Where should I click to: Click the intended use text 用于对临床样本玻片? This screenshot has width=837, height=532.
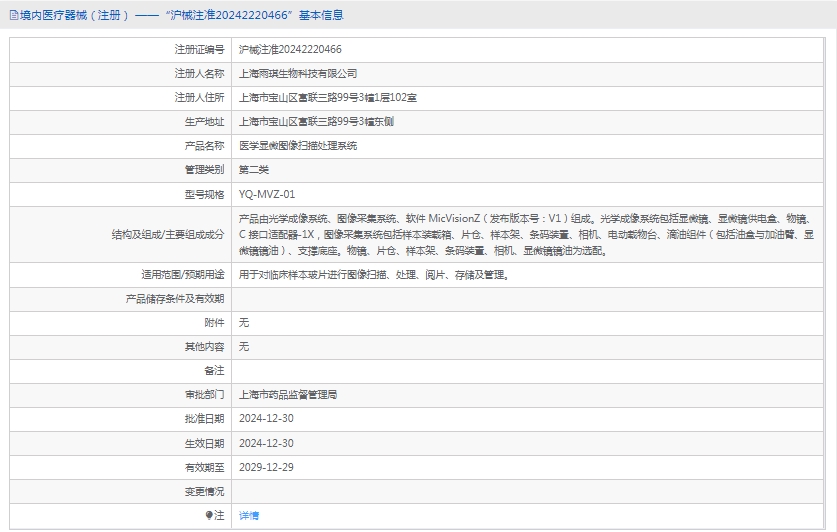(374, 274)
